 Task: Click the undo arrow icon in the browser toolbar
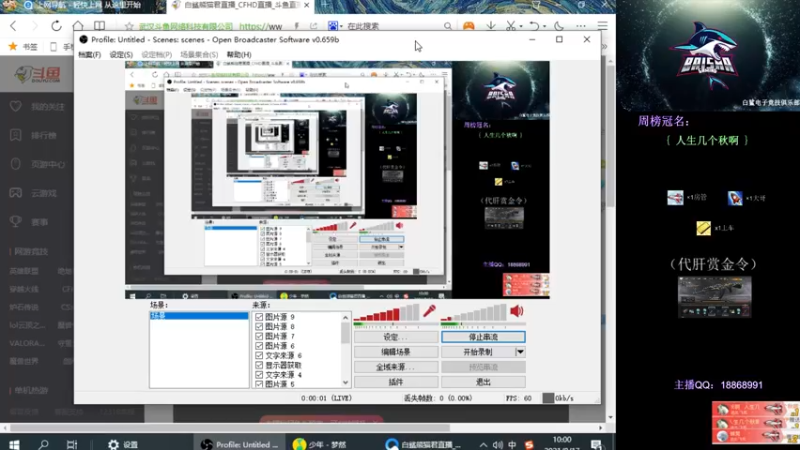pos(534,26)
